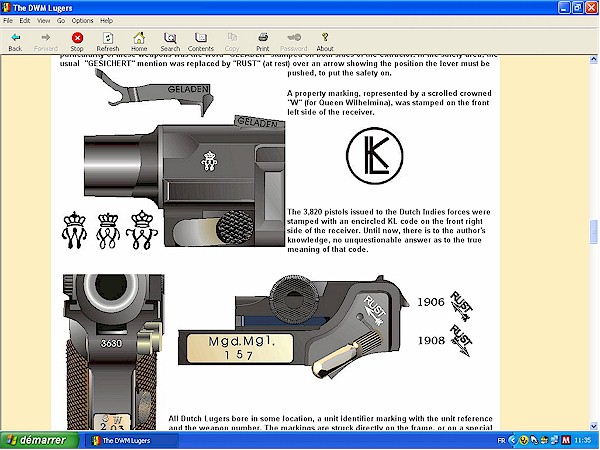600x450 pixels.
Task: Click the démarrer start button
Action: pos(39,440)
